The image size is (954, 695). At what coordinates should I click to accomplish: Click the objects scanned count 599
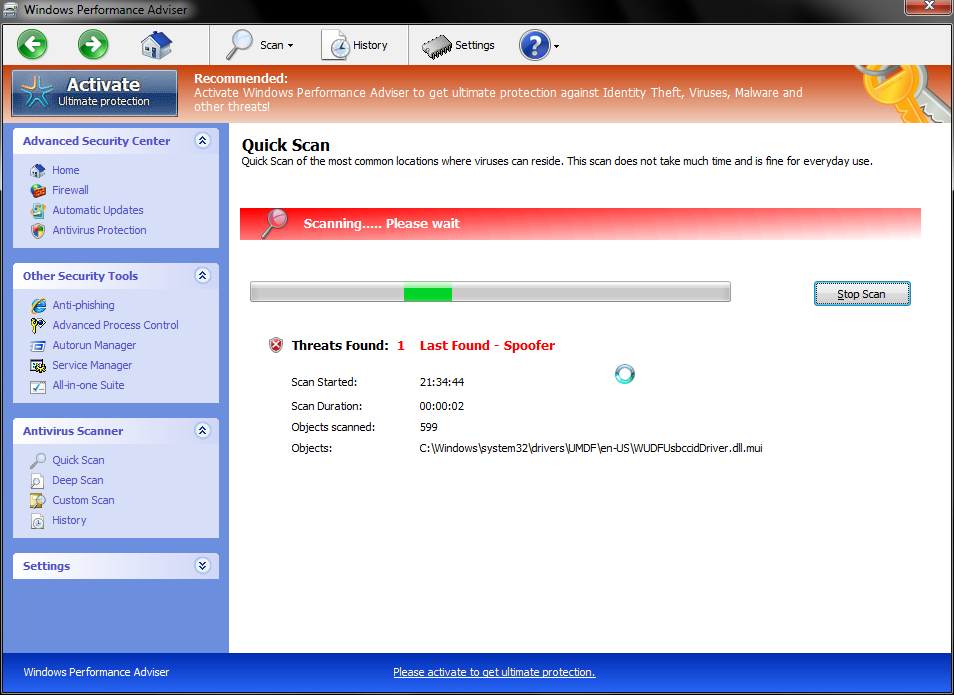point(428,427)
